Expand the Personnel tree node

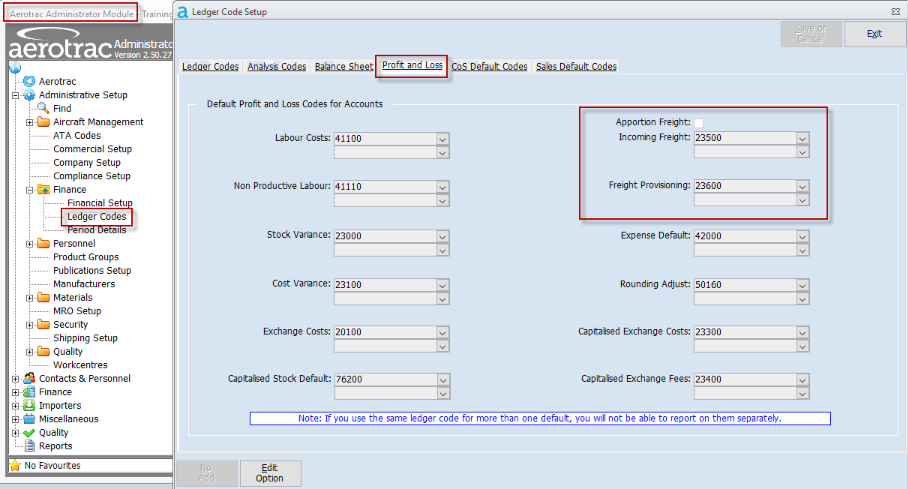[x=30, y=244]
